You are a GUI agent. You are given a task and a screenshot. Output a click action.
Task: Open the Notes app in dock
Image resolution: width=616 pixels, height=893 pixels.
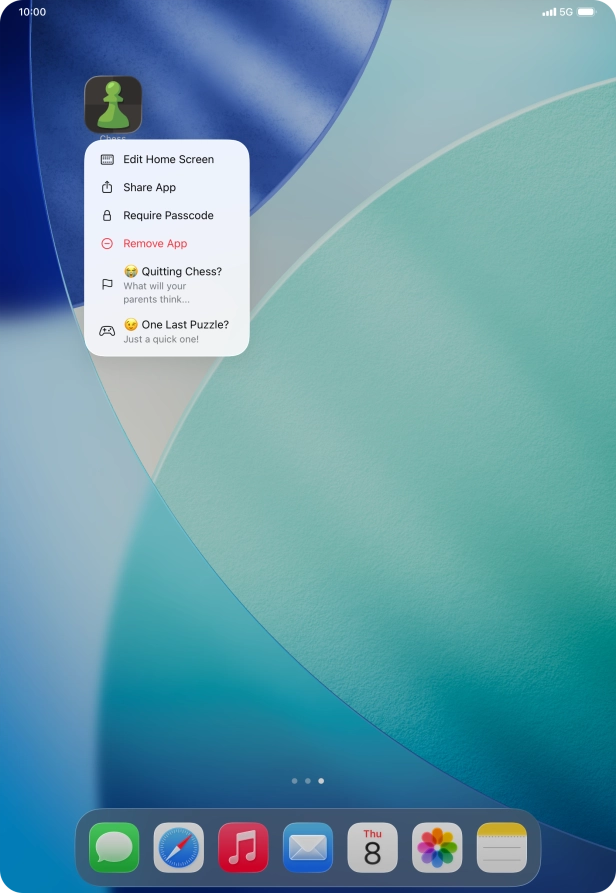(x=502, y=848)
